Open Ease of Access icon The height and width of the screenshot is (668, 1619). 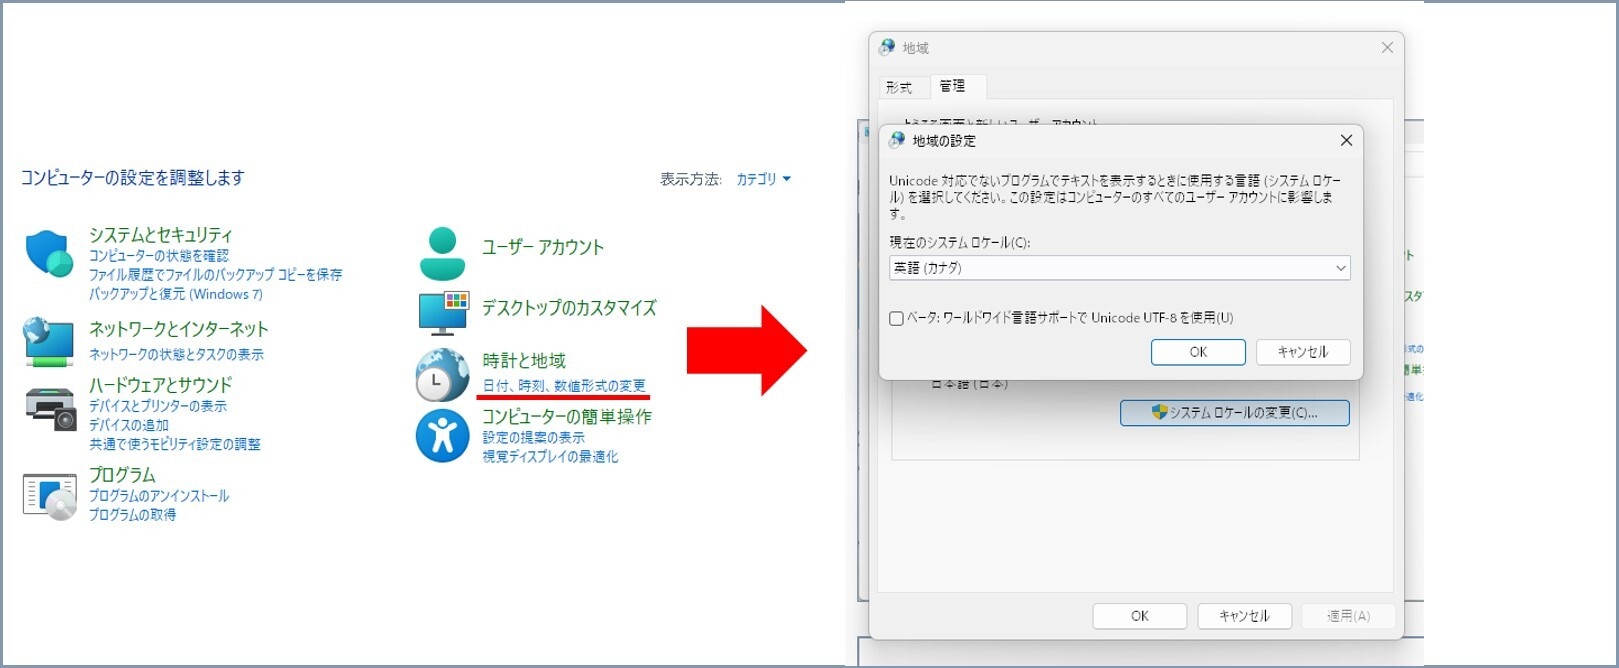tap(442, 435)
